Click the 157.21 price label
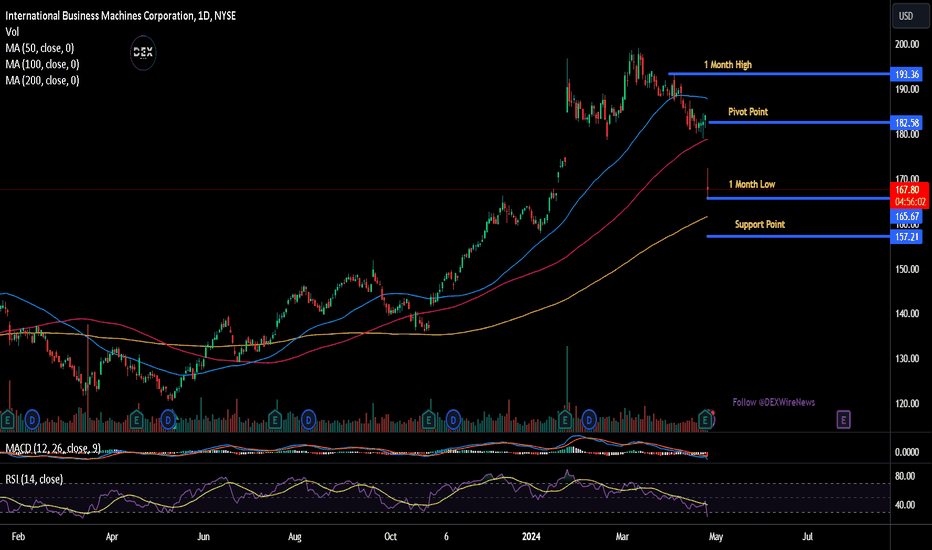The image size is (932, 550). [x=908, y=237]
